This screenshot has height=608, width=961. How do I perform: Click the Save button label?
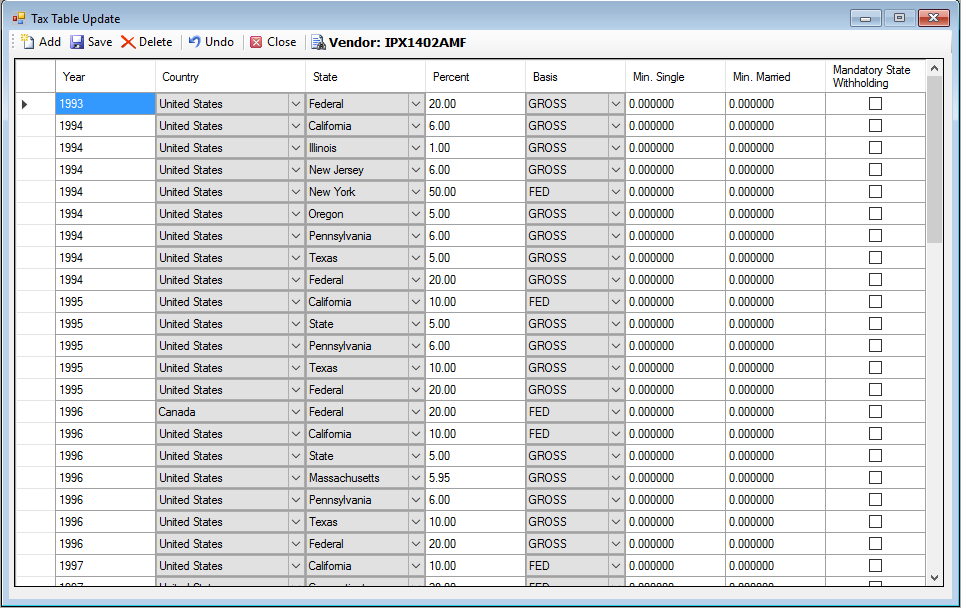(100, 42)
